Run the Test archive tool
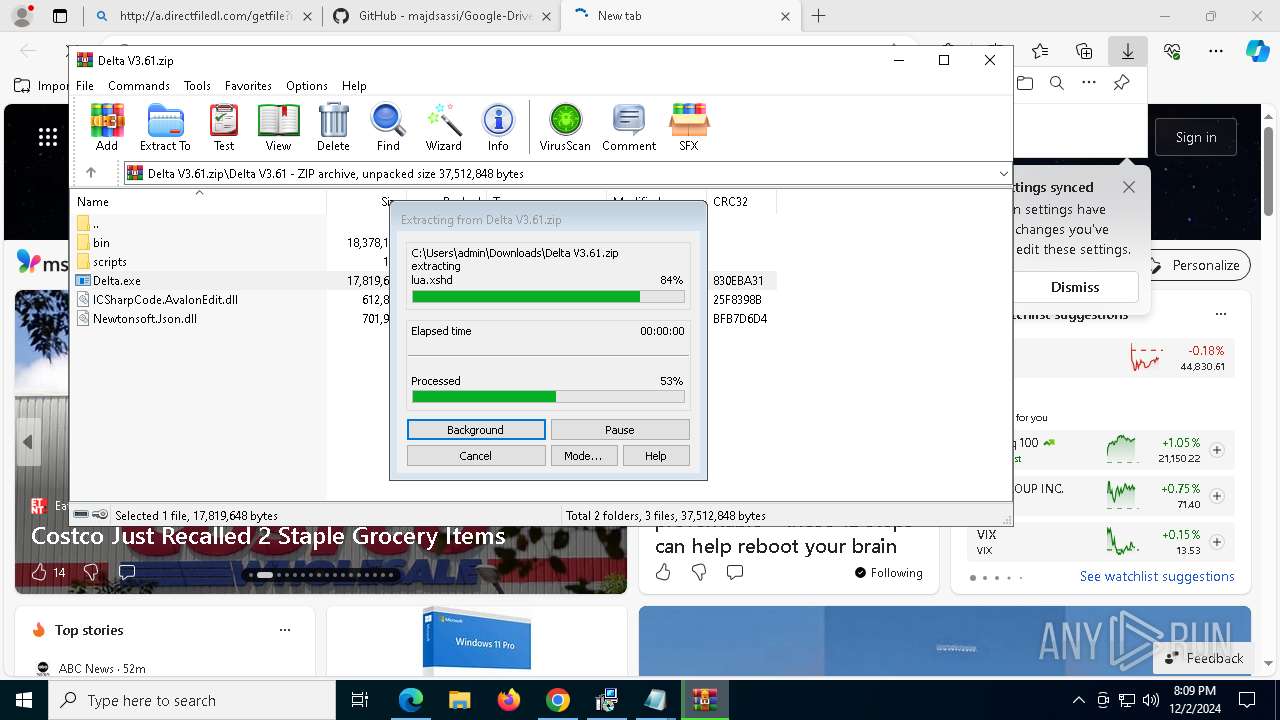The image size is (1280, 720). [x=224, y=127]
